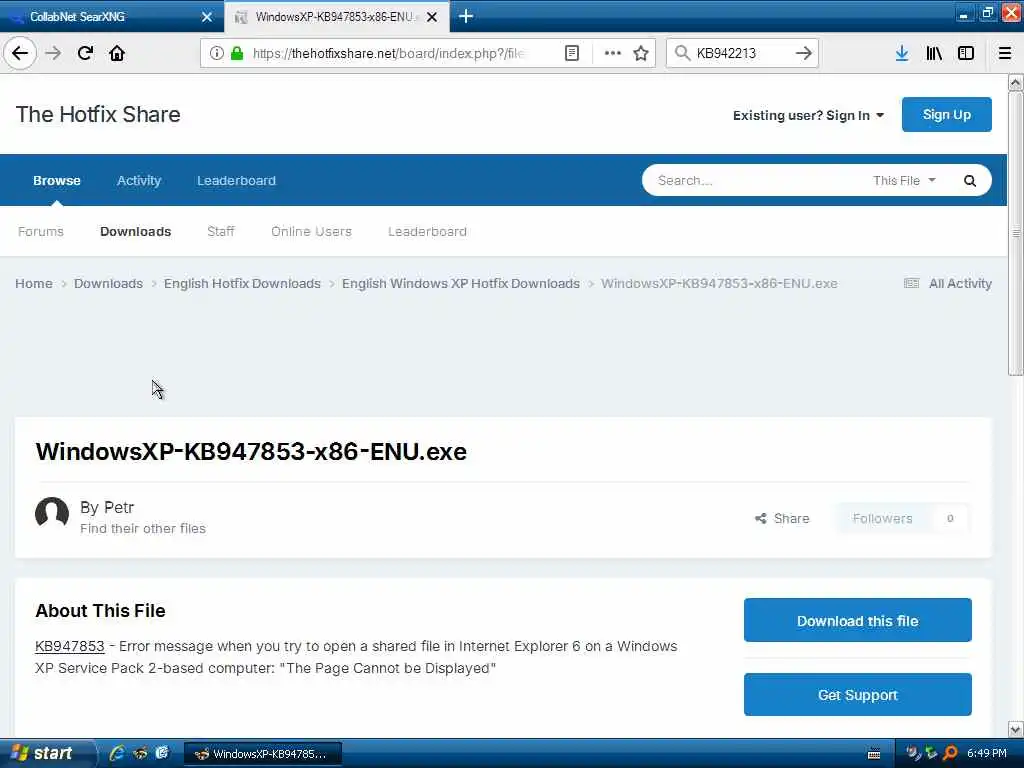This screenshot has height=768, width=1024.
Task: Select the Browse navigation tab
Action: [x=57, y=181]
